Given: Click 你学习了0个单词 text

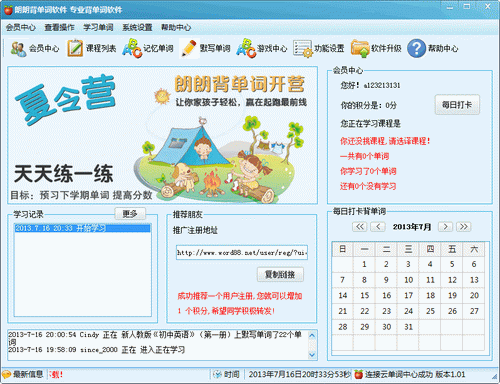Looking at the screenshot, I should pyautogui.click(x=368, y=171).
